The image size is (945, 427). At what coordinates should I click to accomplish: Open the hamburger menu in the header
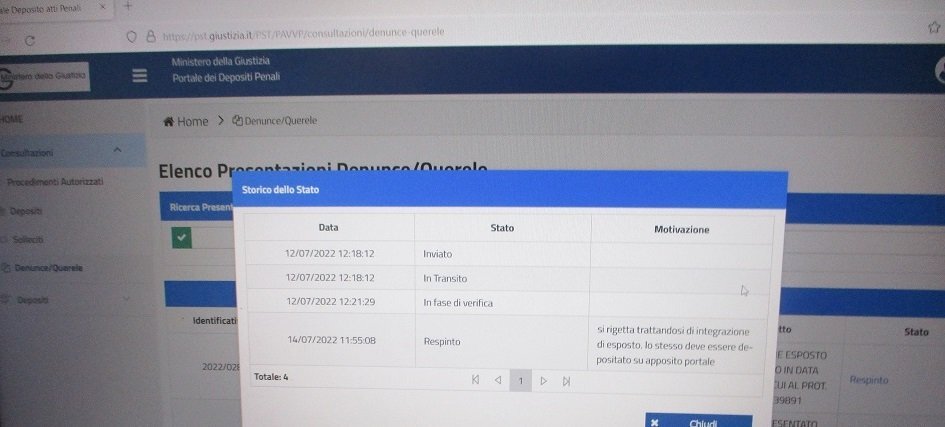pyautogui.click(x=139, y=76)
